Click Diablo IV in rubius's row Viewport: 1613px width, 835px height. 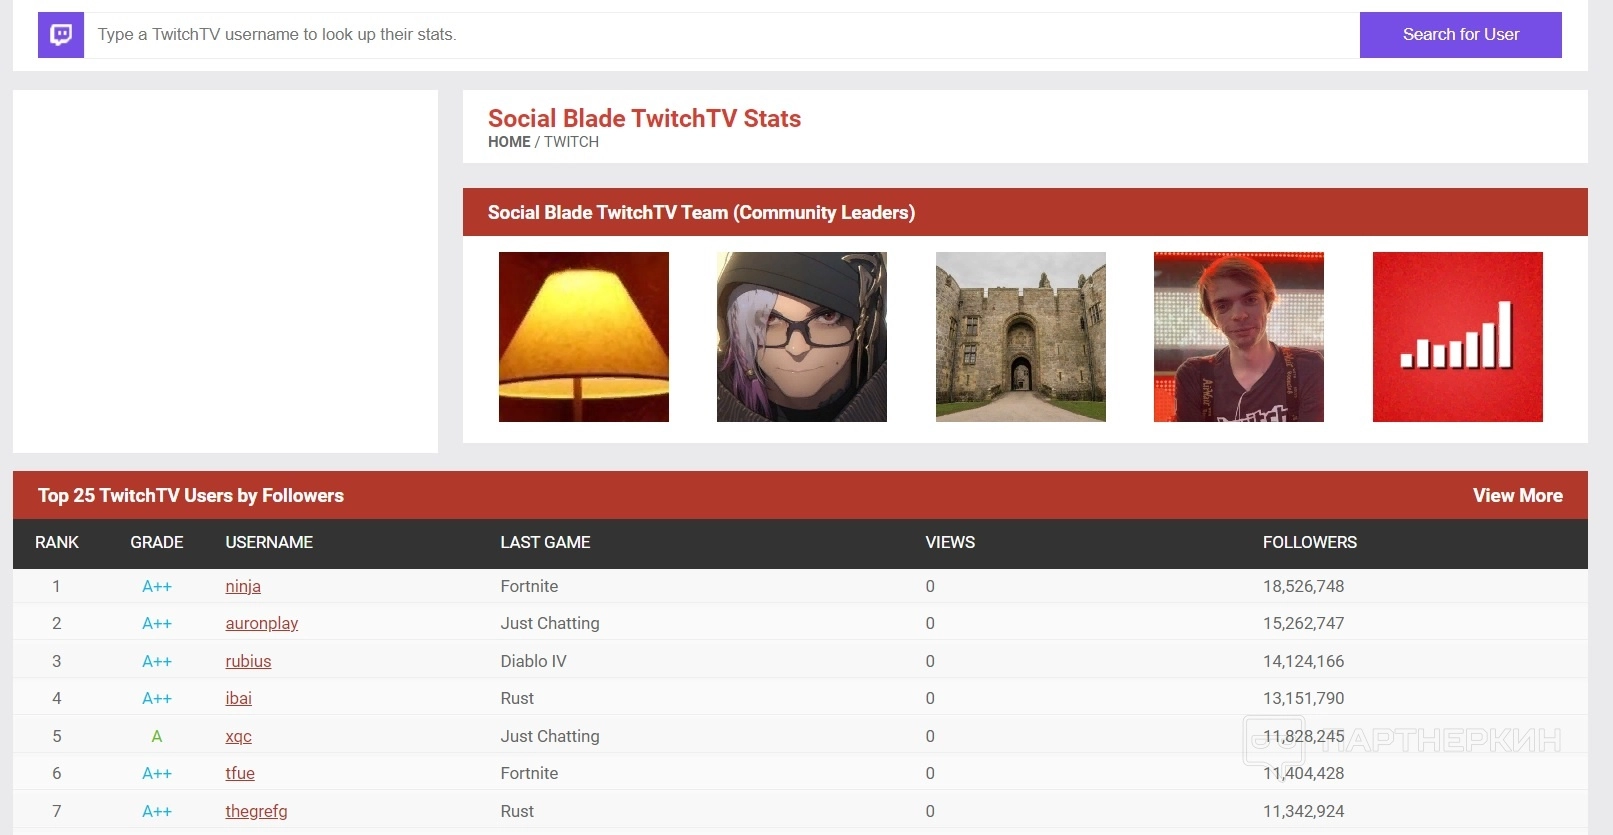(533, 661)
